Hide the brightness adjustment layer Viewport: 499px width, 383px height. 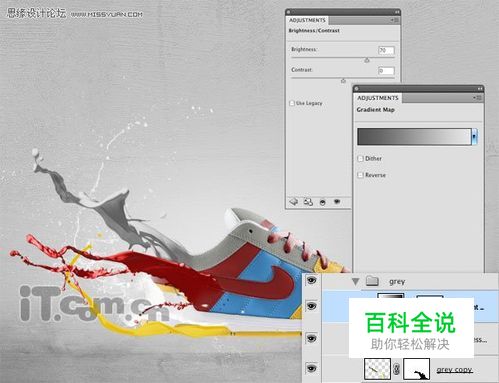(x=311, y=338)
